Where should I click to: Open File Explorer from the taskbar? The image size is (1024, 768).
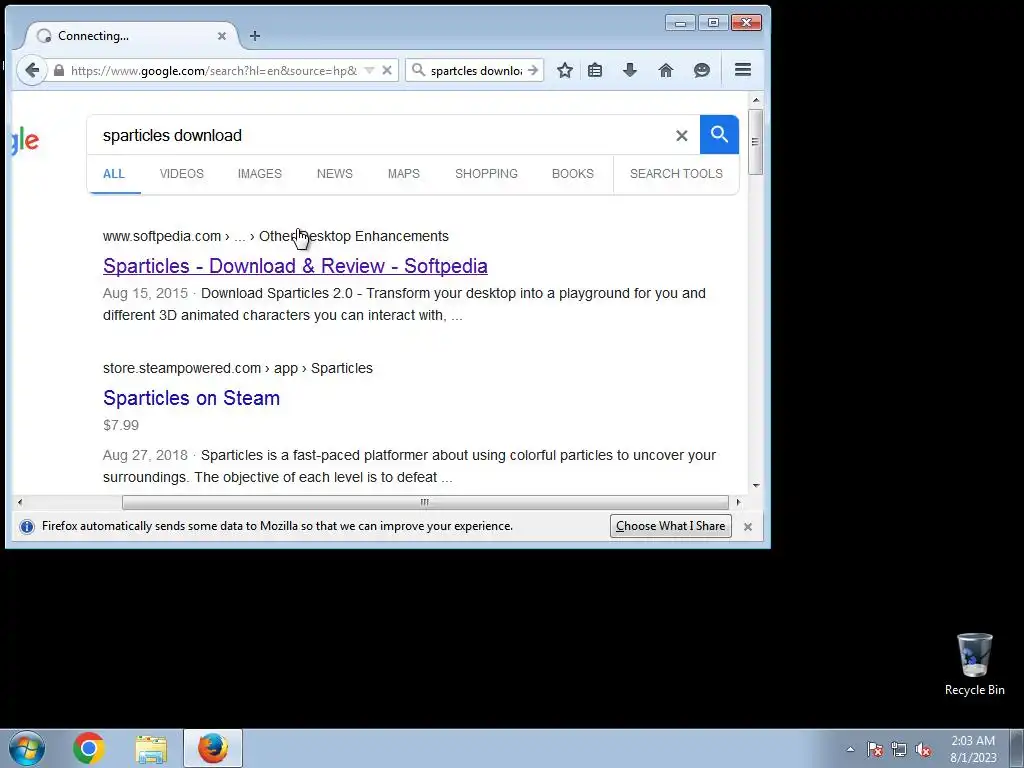coord(151,748)
